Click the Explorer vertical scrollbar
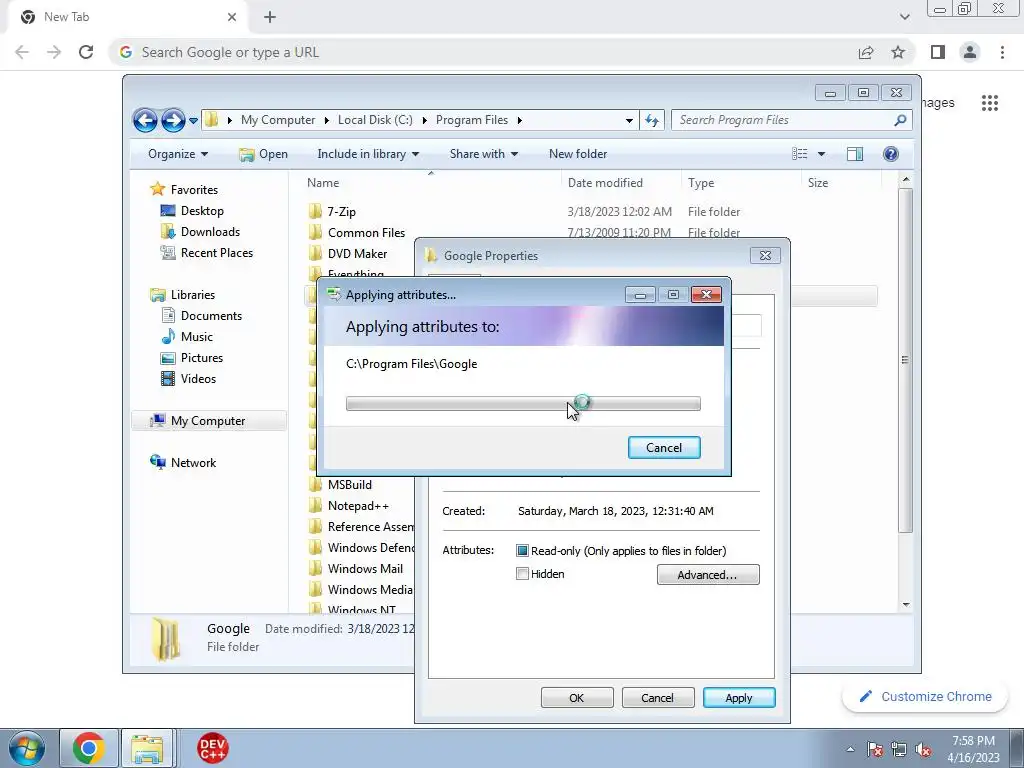This screenshot has height=768, width=1024. (905, 359)
